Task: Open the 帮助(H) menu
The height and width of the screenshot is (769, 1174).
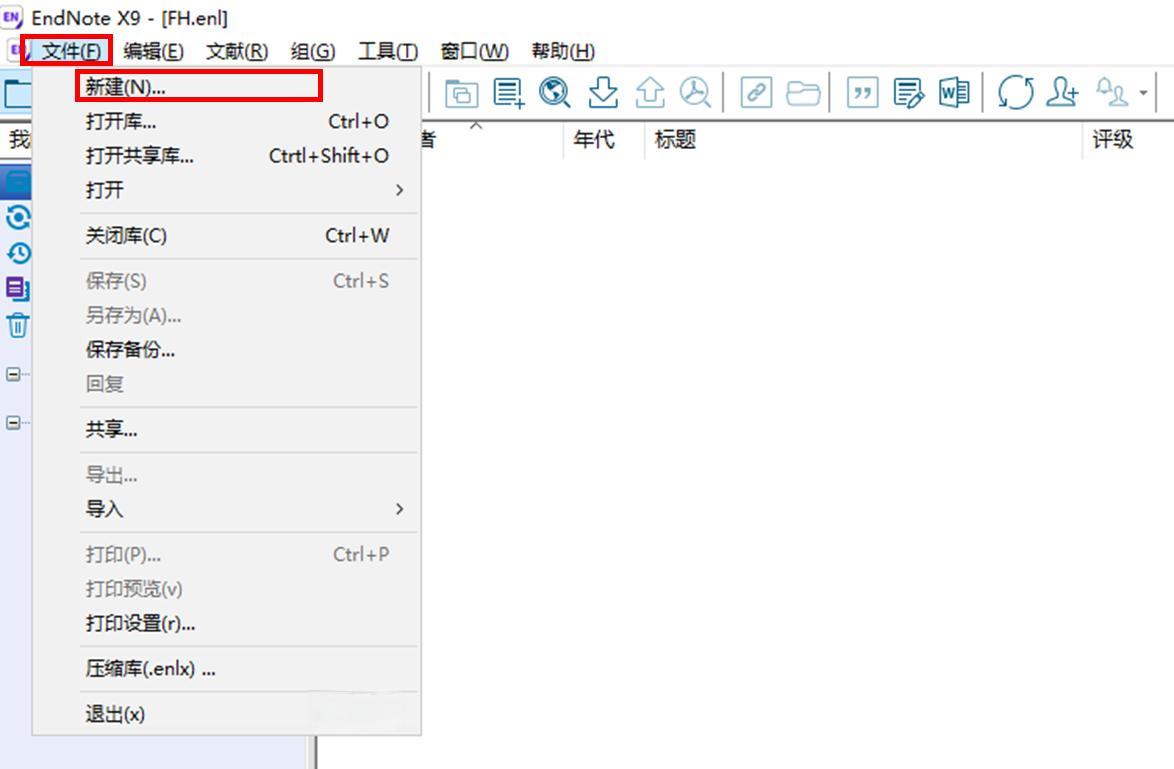Action: coord(562,51)
